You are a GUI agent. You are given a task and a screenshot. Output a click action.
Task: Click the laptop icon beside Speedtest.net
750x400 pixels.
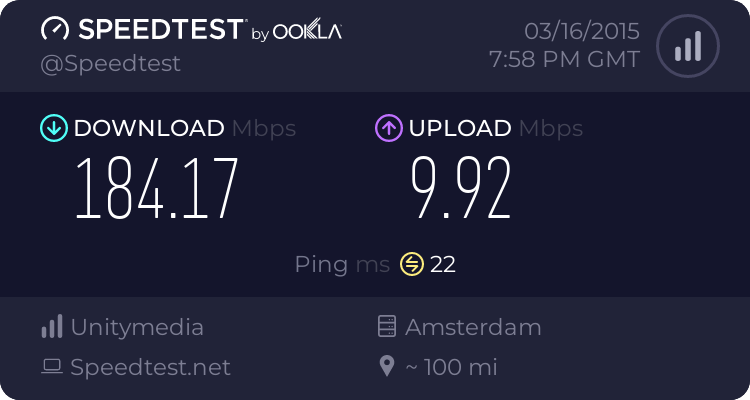click(x=52, y=367)
